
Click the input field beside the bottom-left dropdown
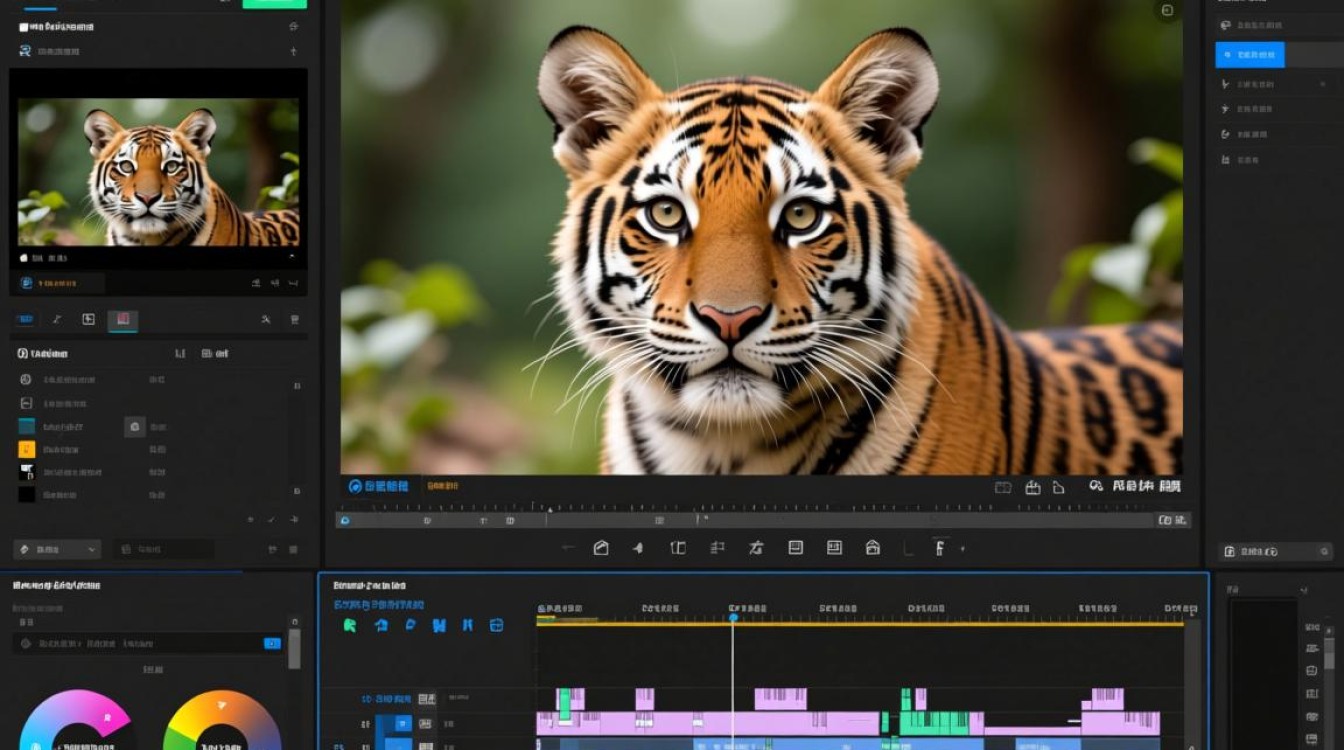(x=163, y=549)
